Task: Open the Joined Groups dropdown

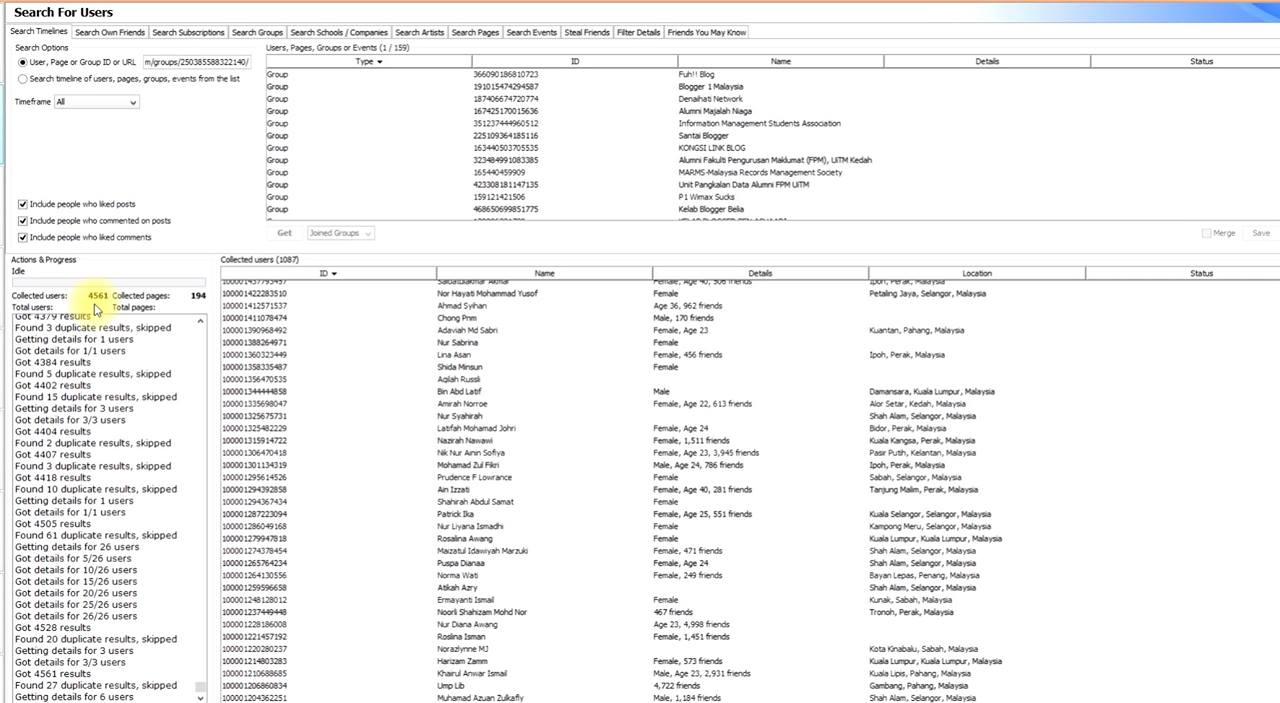Action: point(340,233)
